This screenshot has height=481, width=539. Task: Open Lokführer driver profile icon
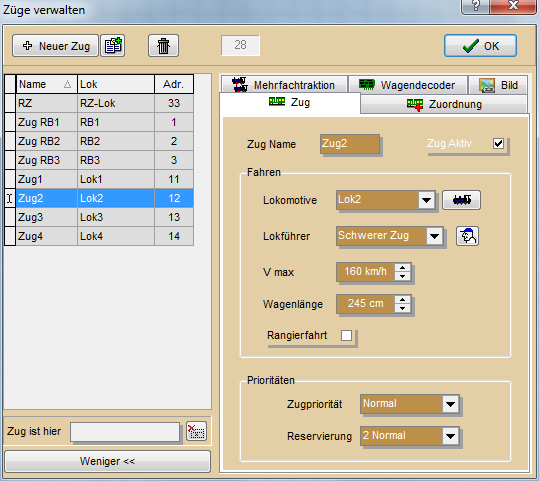468,236
